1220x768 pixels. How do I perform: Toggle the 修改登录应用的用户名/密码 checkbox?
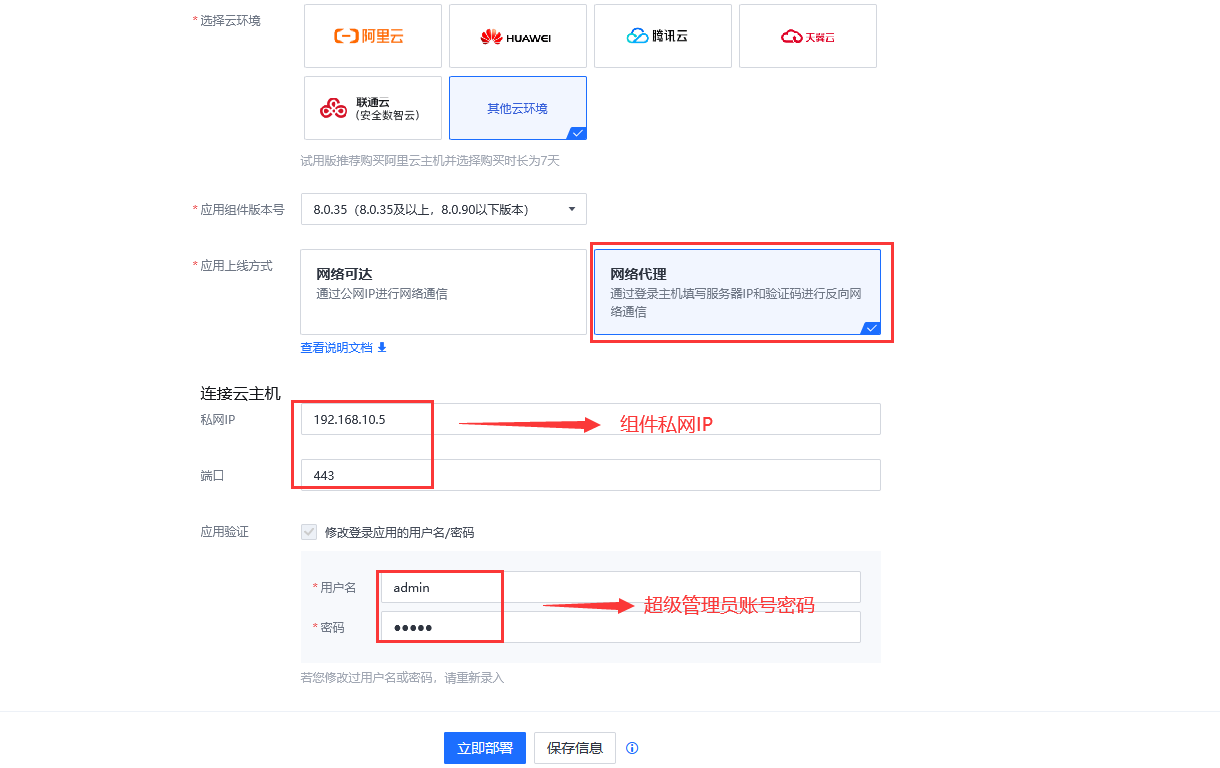point(309,532)
